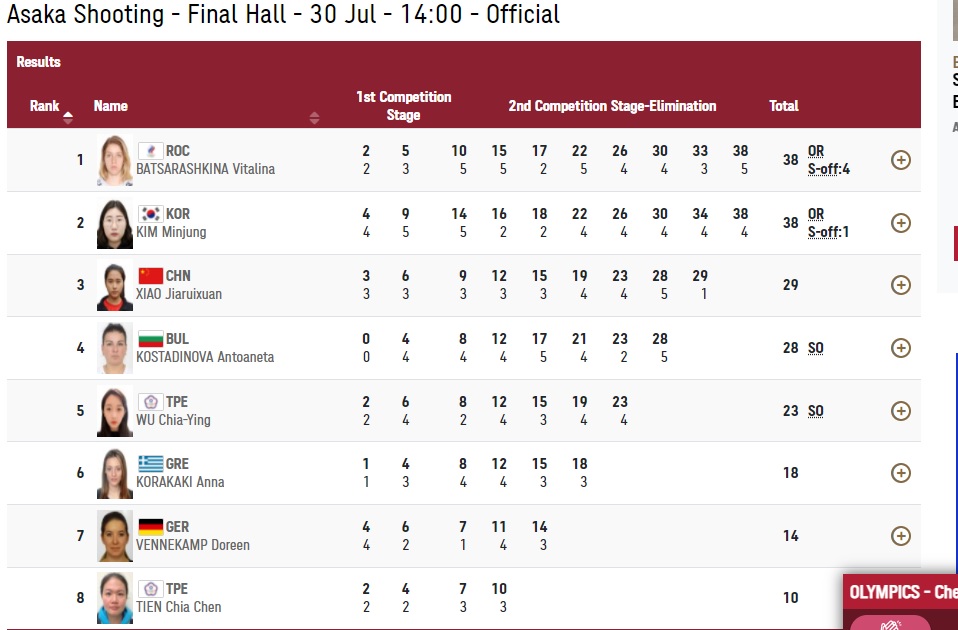Open athlete link Korakaki Anna

(x=180, y=482)
